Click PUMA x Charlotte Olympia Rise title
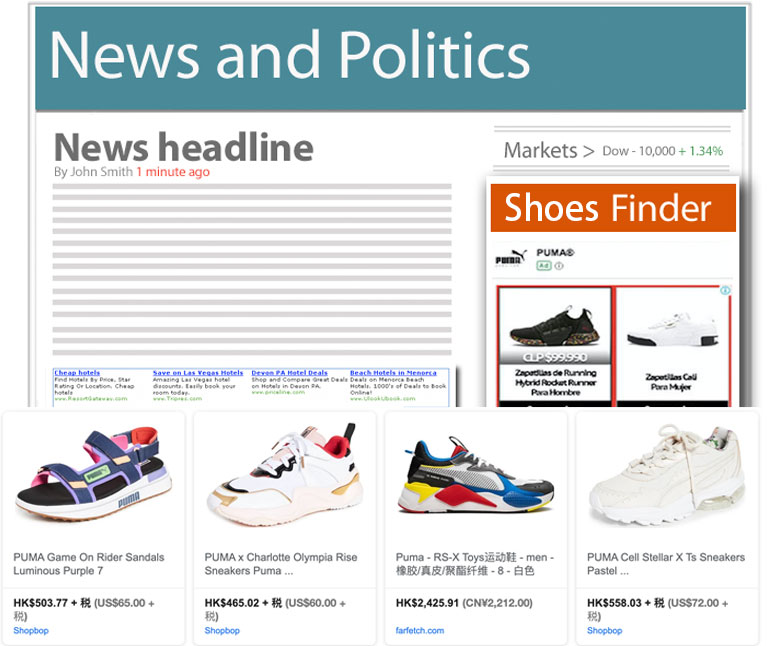Viewport: 768px width, 646px height. pyautogui.click(x=281, y=564)
